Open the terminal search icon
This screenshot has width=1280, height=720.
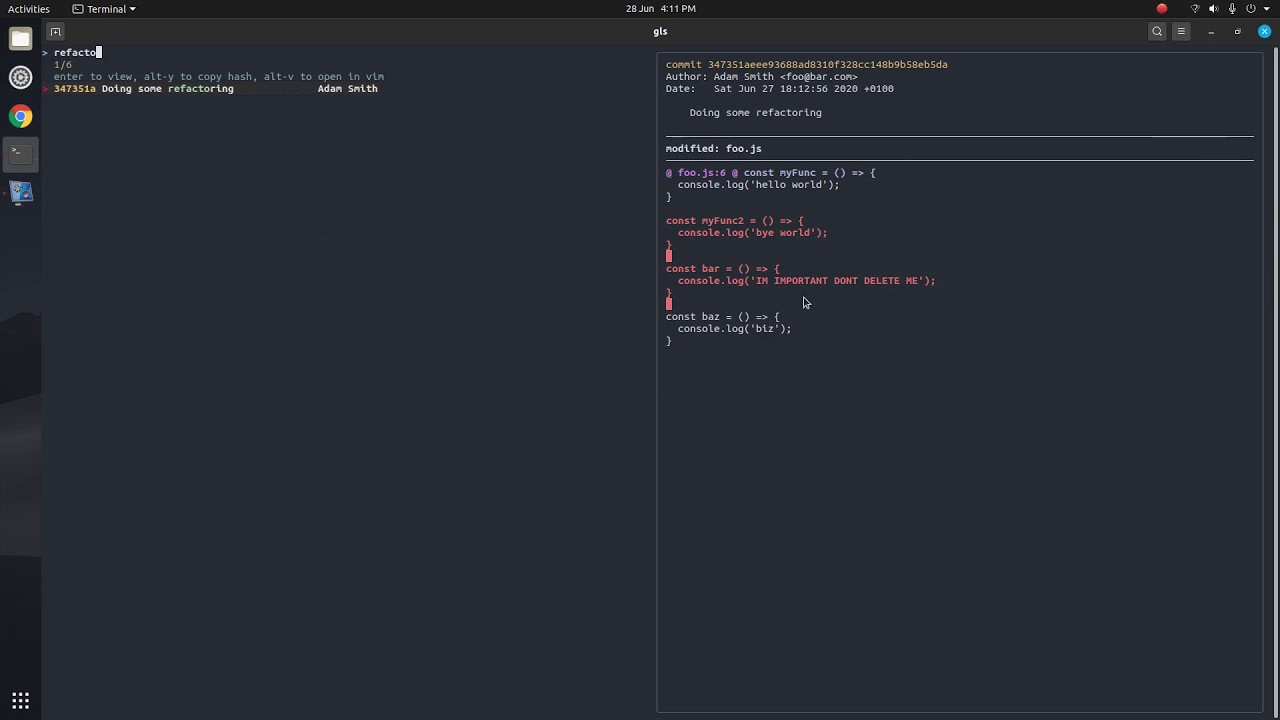coord(1157,32)
